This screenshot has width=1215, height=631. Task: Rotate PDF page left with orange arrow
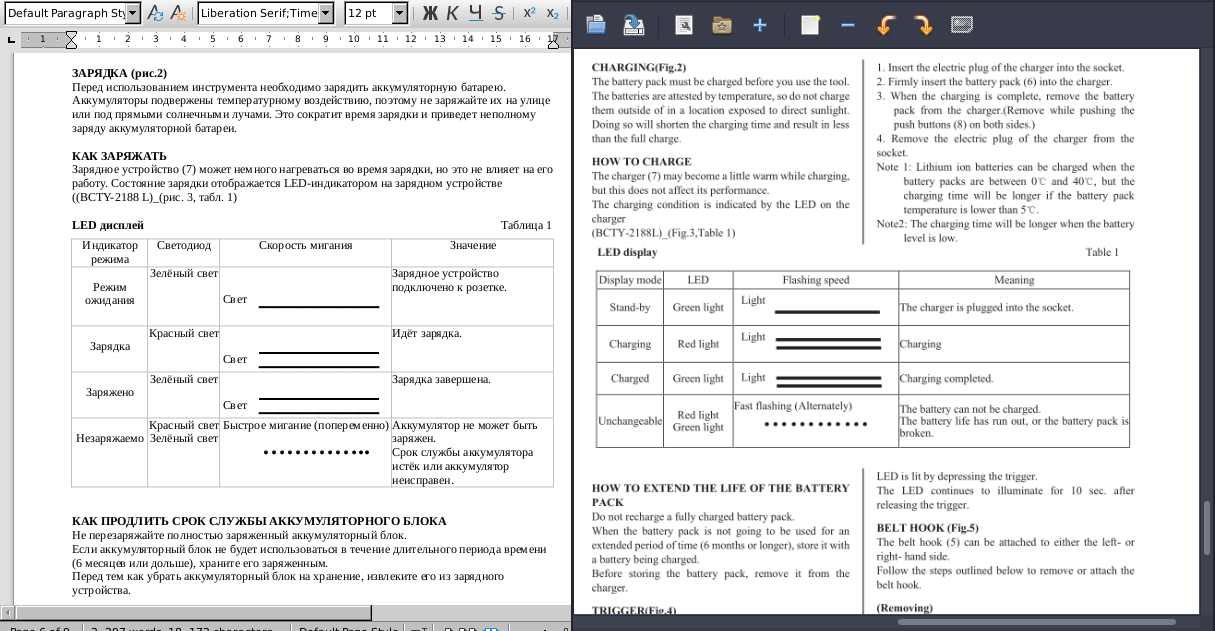click(886, 25)
